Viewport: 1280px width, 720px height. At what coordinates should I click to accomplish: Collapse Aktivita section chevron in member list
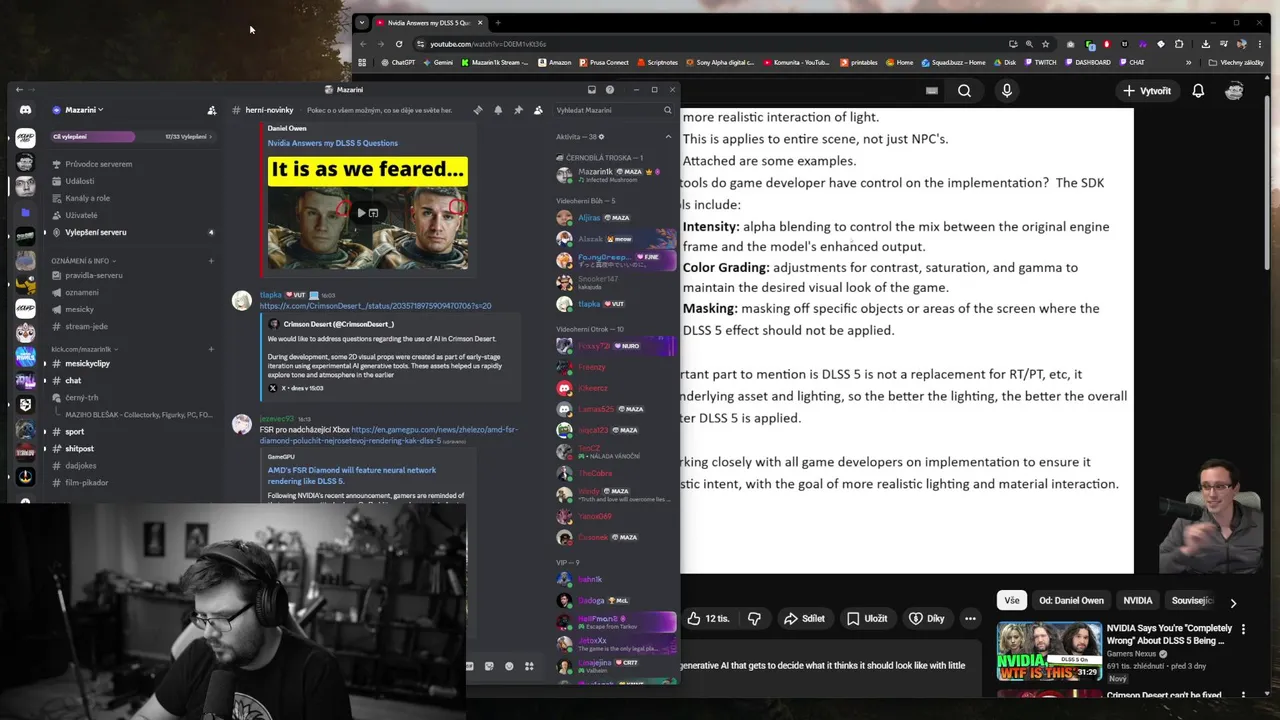[x=668, y=137]
